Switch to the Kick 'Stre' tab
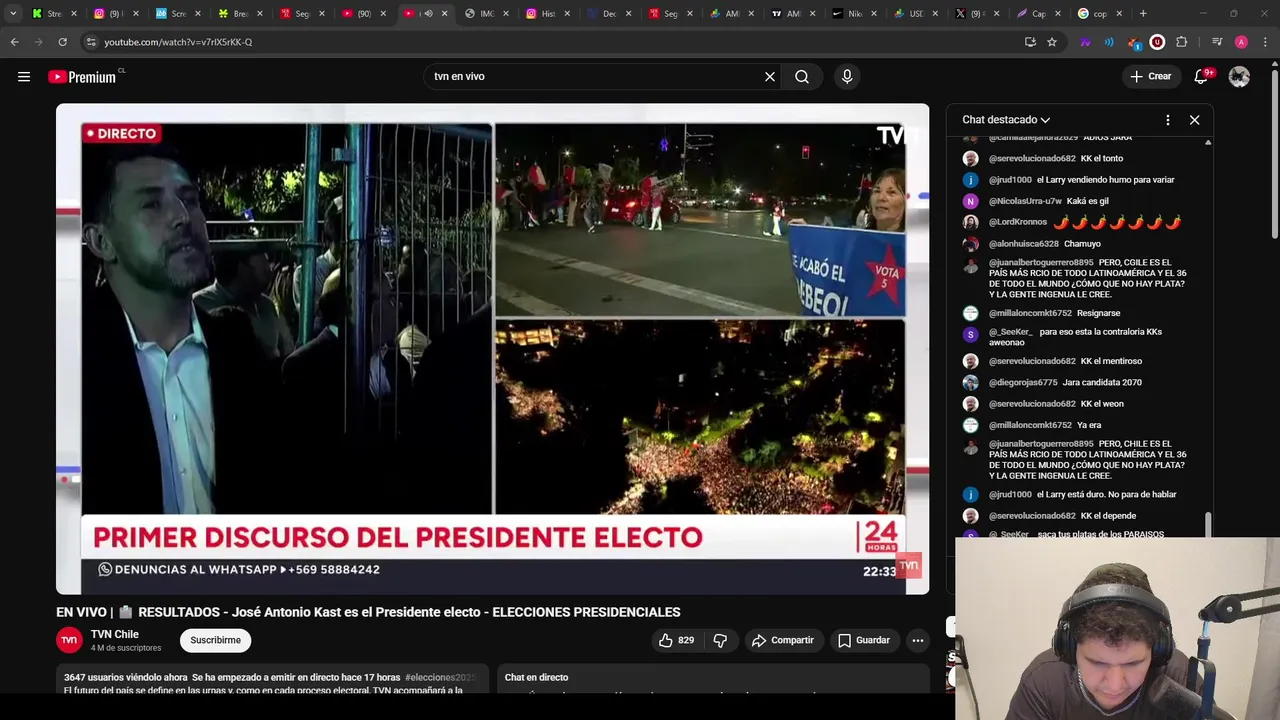 click(x=52, y=14)
